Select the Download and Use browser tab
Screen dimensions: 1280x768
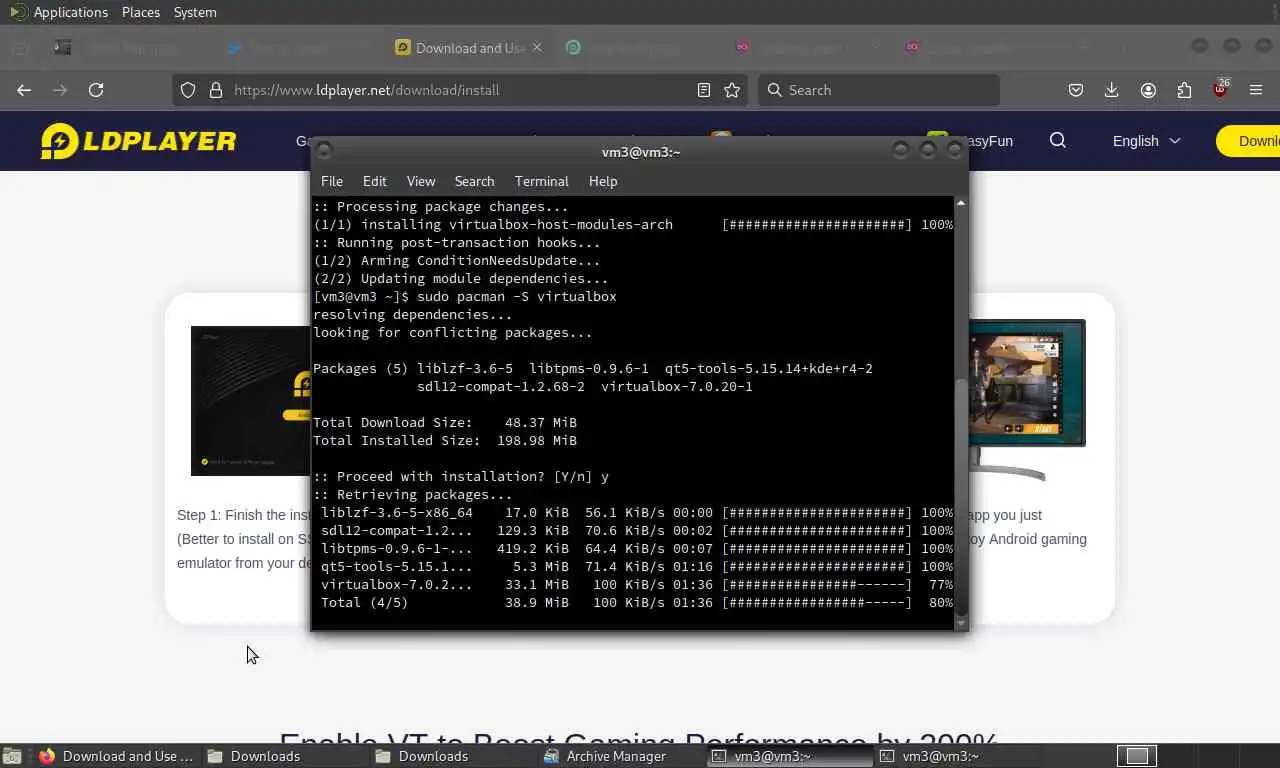pos(469,47)
